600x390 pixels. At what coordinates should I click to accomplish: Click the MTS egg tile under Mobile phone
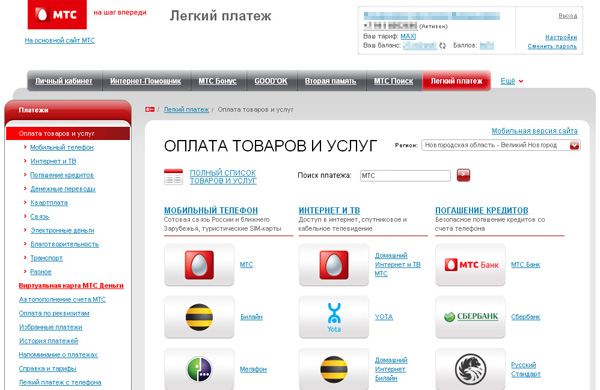pyautogui.click(x=199, y=265)
